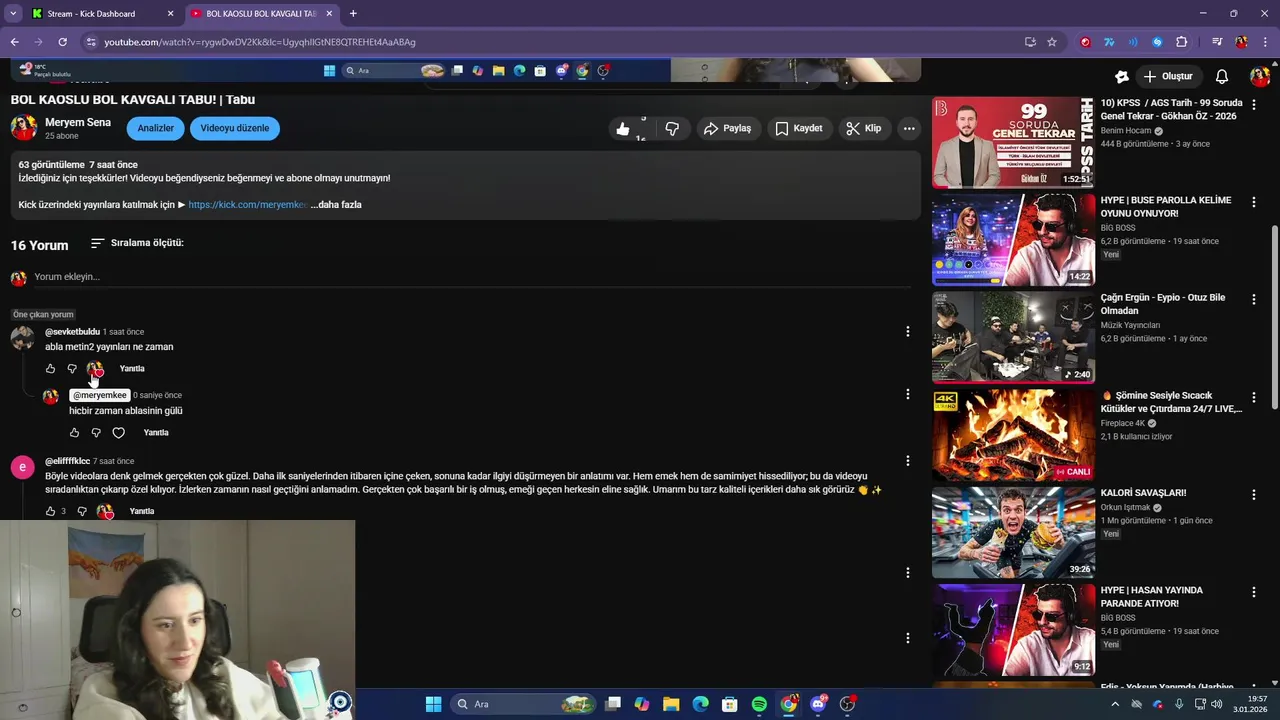
Task: Dislike the @elifffkilcc comment
Action: 82,511
